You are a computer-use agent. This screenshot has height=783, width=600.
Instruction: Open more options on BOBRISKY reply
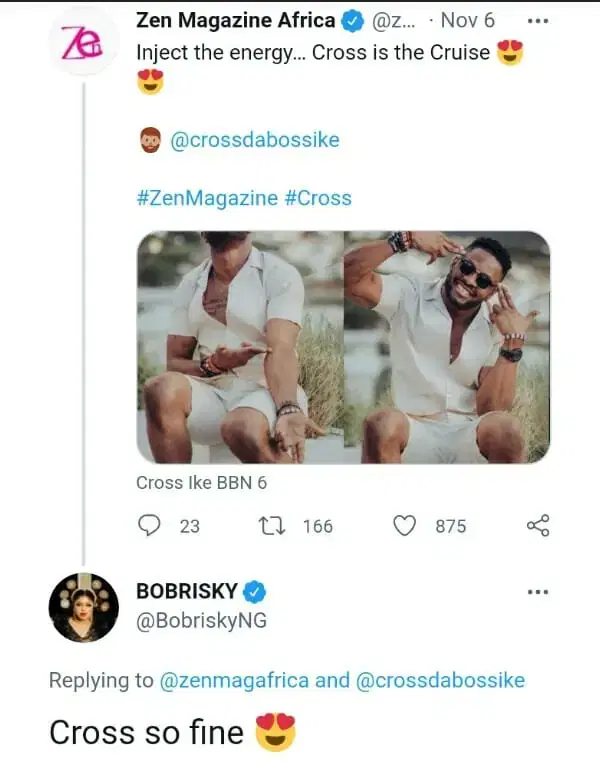tap(537, 592)
